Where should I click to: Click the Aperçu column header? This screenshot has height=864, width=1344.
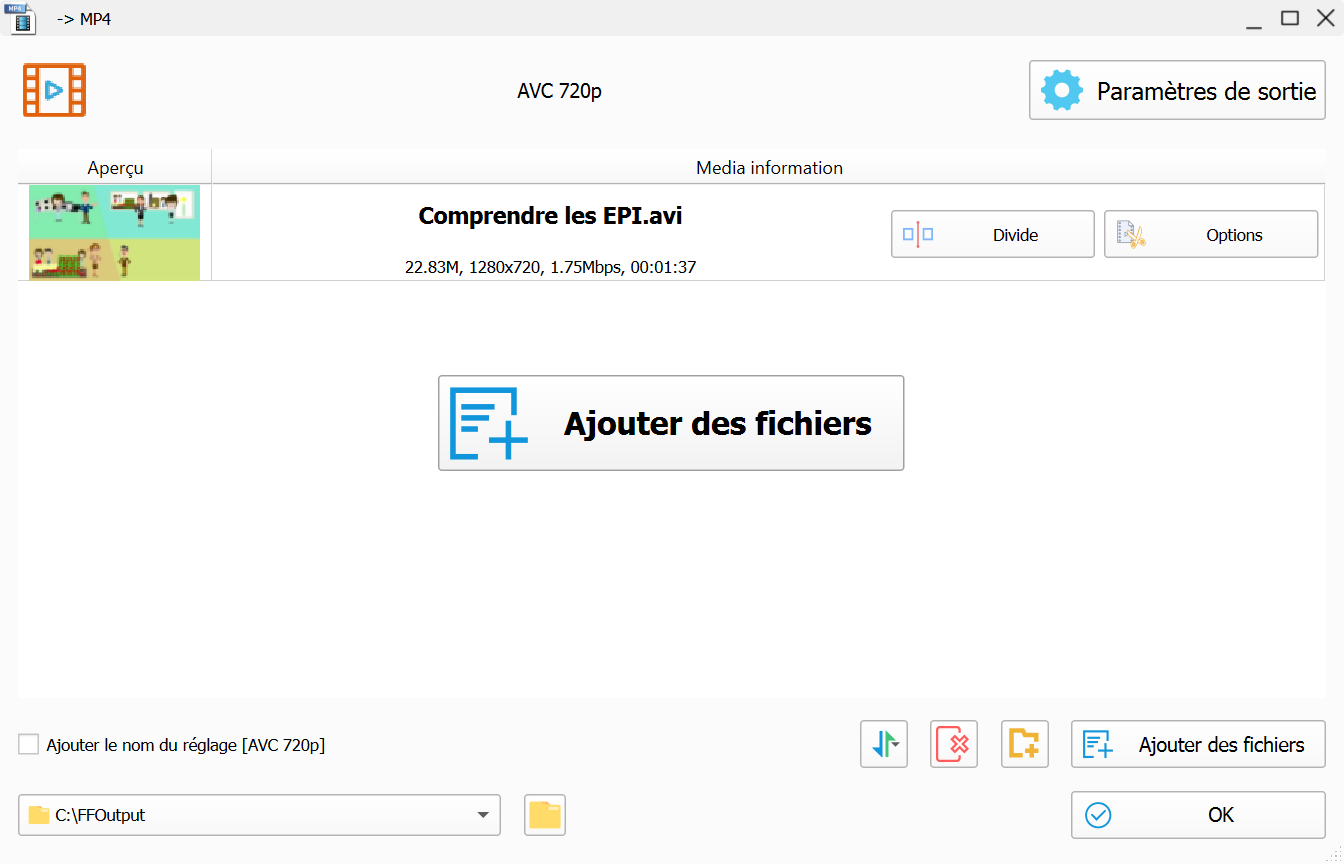(x=115, y=168)
